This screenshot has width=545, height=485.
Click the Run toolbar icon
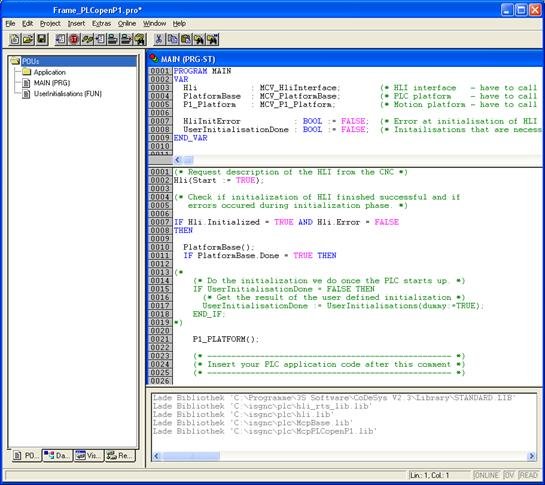click(60, 39)
